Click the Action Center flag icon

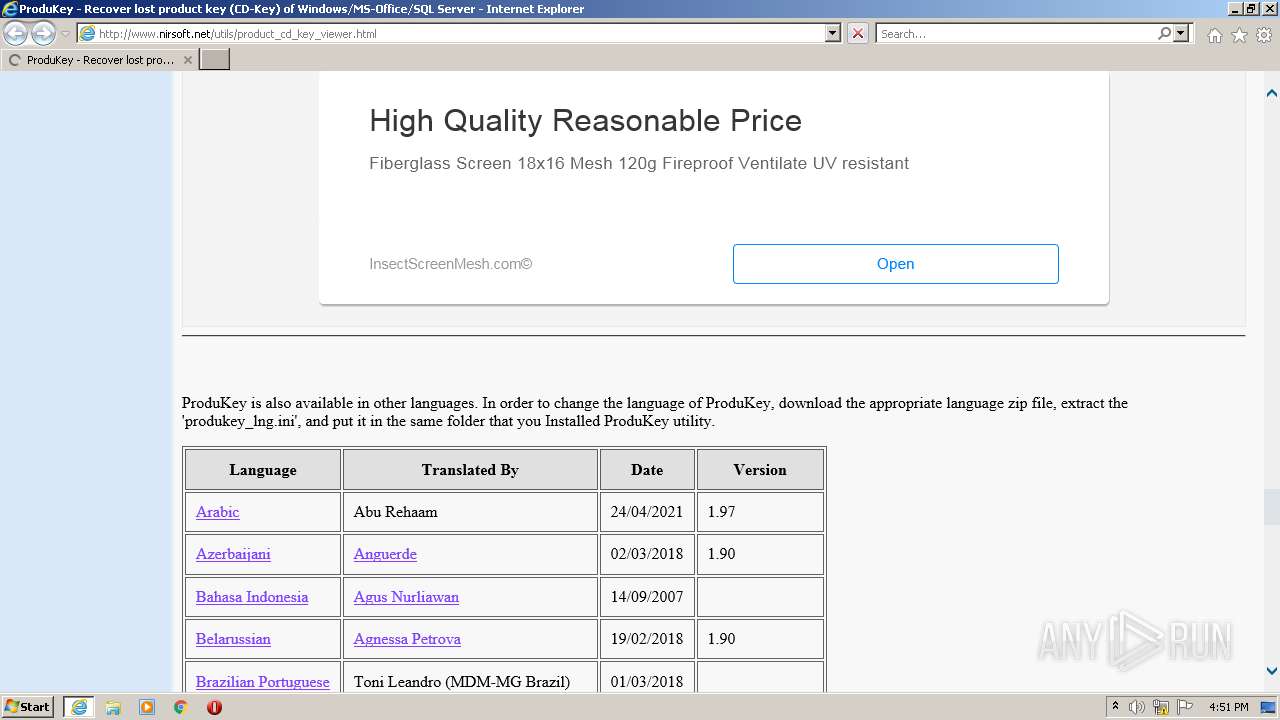tap(1185, 707)
